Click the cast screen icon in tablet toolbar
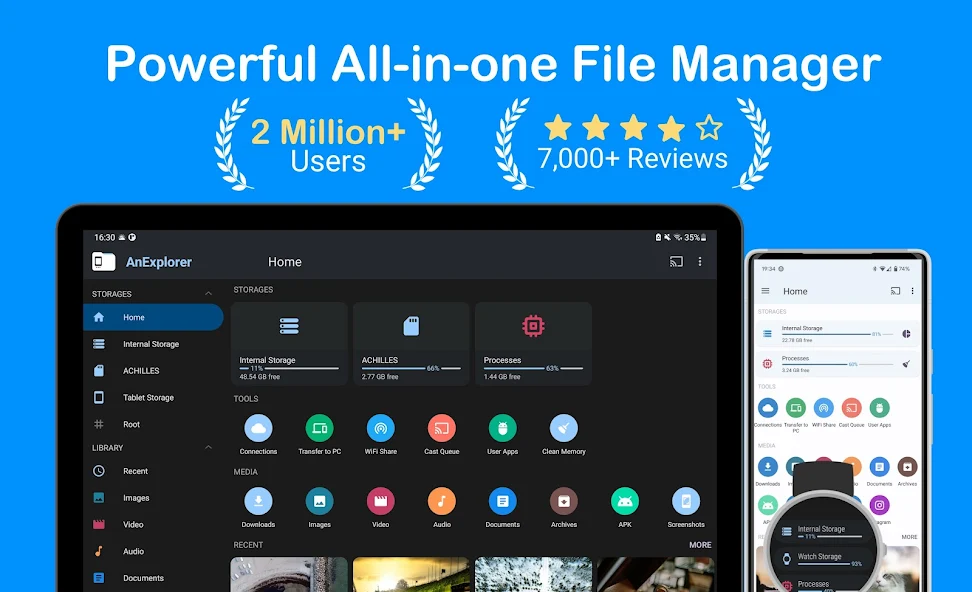 pos(676,262)
